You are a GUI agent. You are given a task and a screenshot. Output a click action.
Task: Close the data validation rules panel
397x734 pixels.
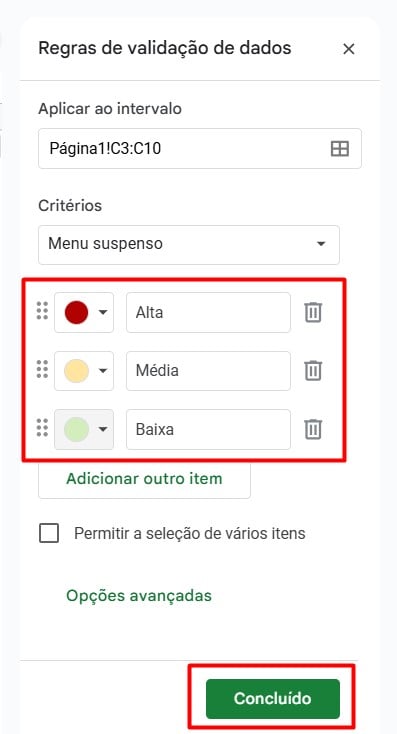click(348, 49)
